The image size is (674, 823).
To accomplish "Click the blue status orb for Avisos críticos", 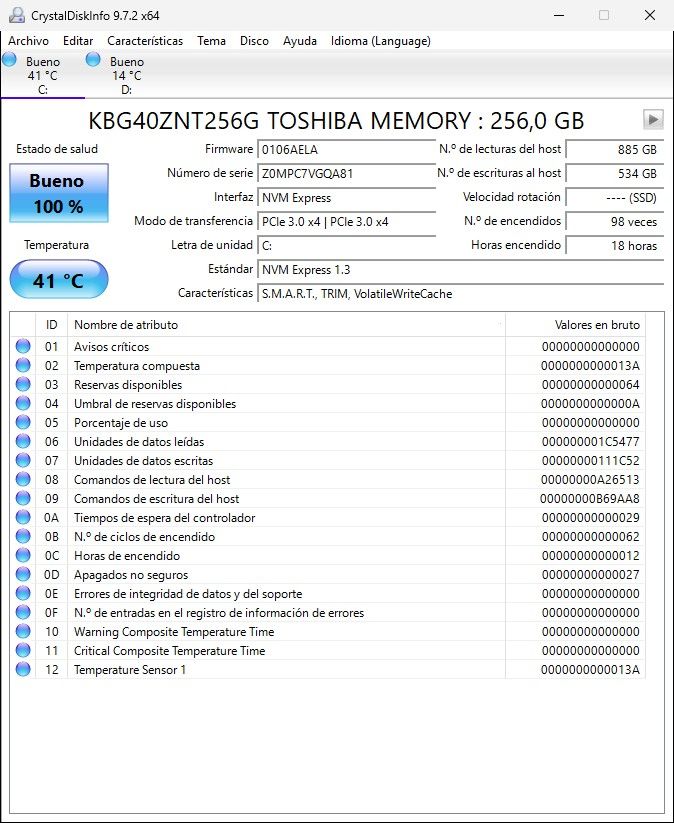I will click(23, 346).
